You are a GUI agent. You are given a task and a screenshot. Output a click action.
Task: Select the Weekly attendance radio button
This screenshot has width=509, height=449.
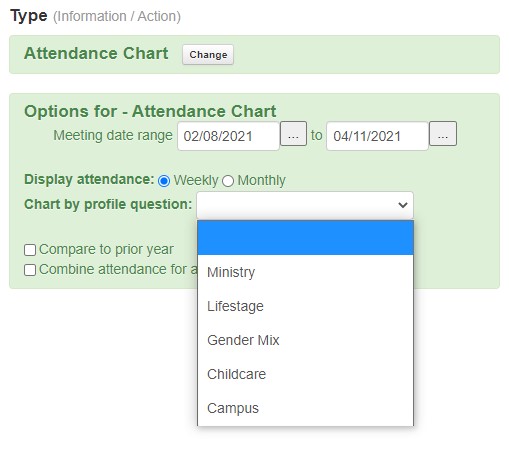click(164, 181)
